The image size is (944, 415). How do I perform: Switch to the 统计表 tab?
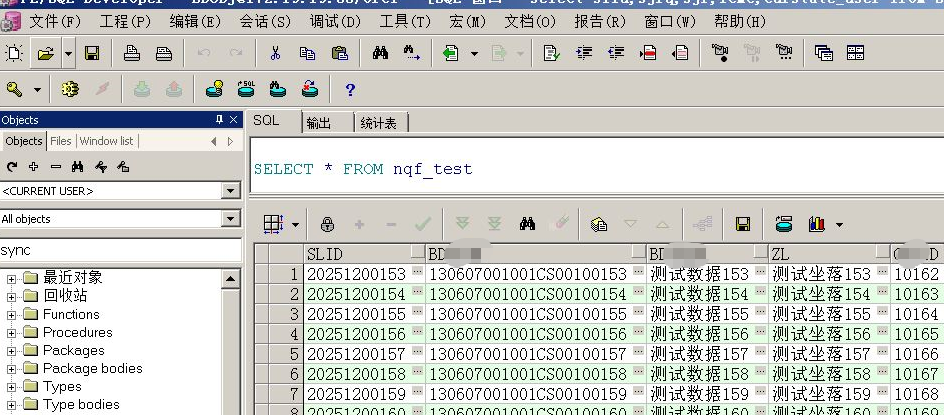pyautogui.click(x=381, y=123)
